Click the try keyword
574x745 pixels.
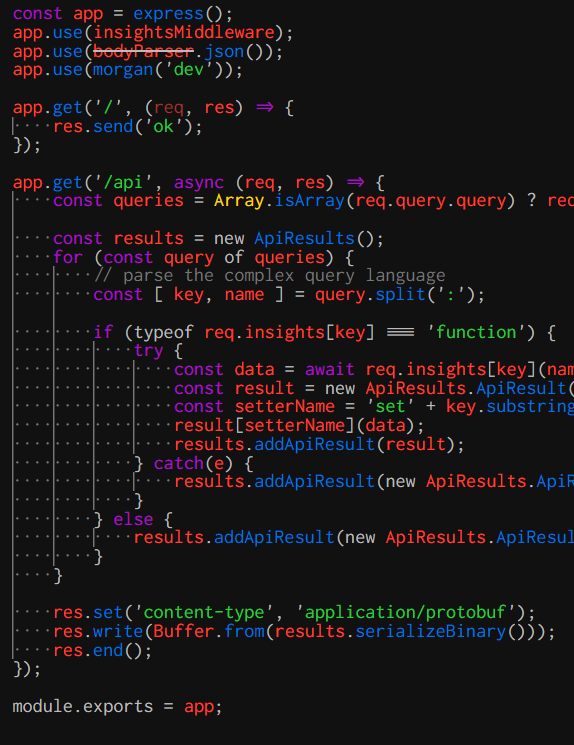[x=149, y=351]
